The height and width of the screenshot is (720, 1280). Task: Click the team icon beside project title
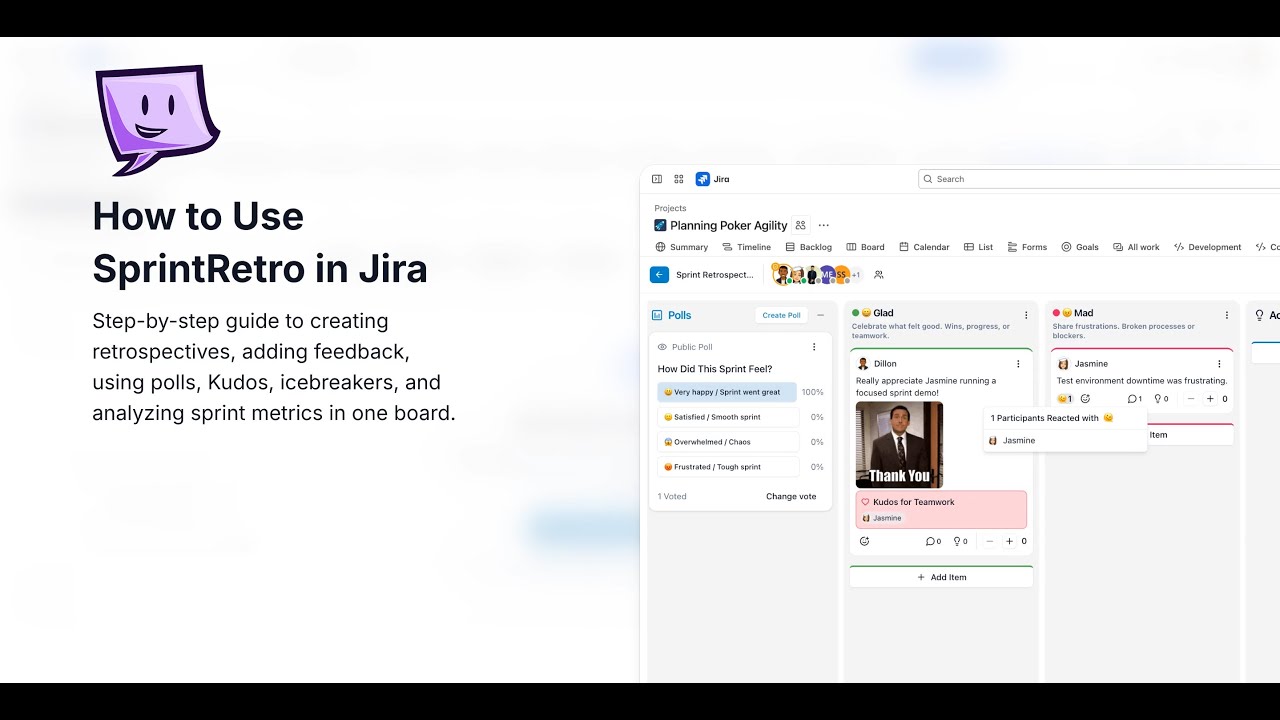(x=800, y=225)
